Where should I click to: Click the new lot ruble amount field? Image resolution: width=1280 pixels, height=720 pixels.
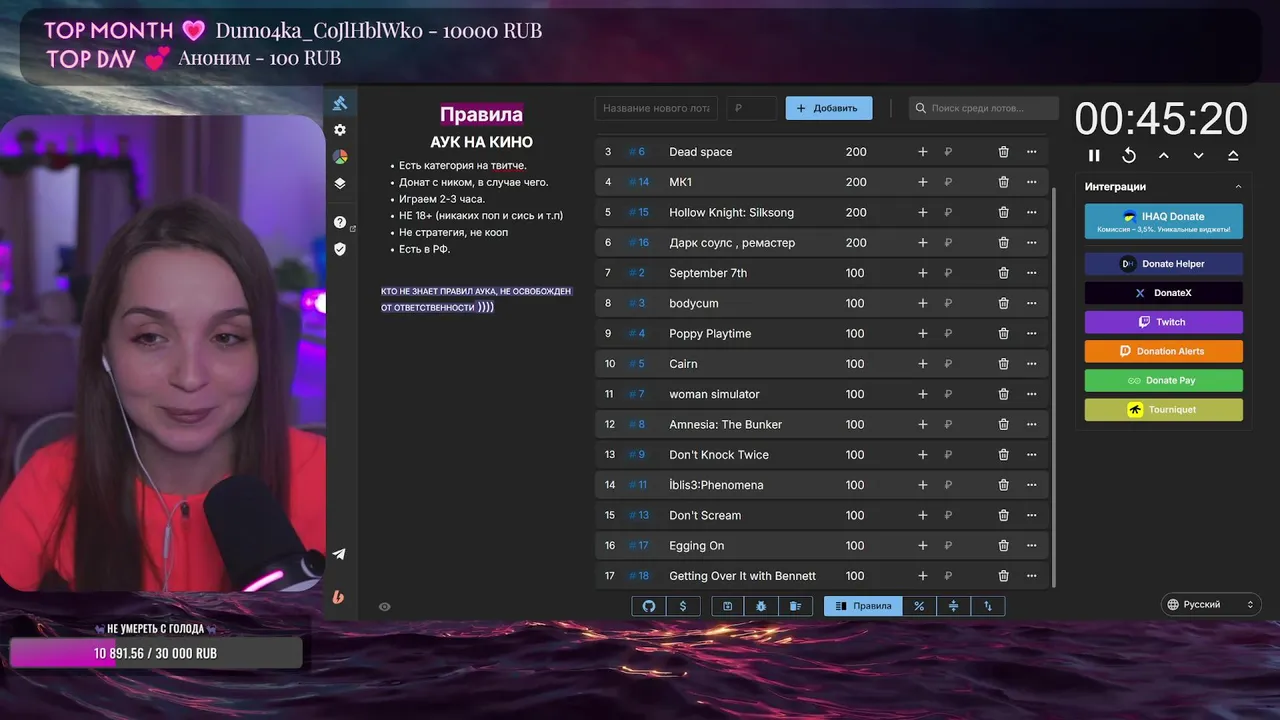pos(751,108)
